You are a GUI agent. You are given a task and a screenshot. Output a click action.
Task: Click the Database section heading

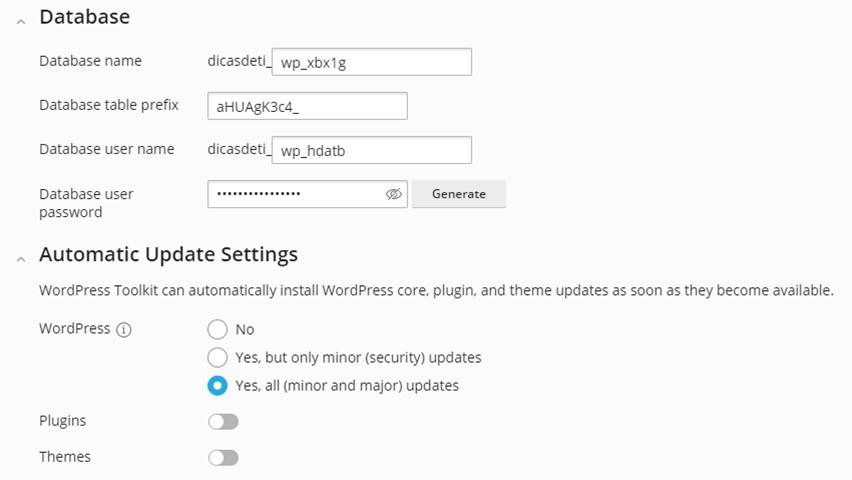84,17
